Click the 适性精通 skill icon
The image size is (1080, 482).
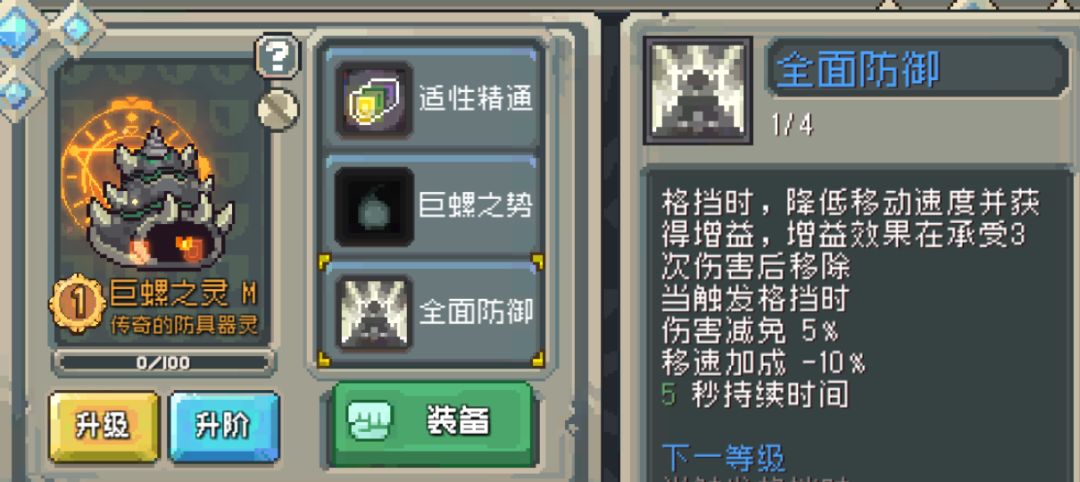pyautogui.click(x=374, y=100)
